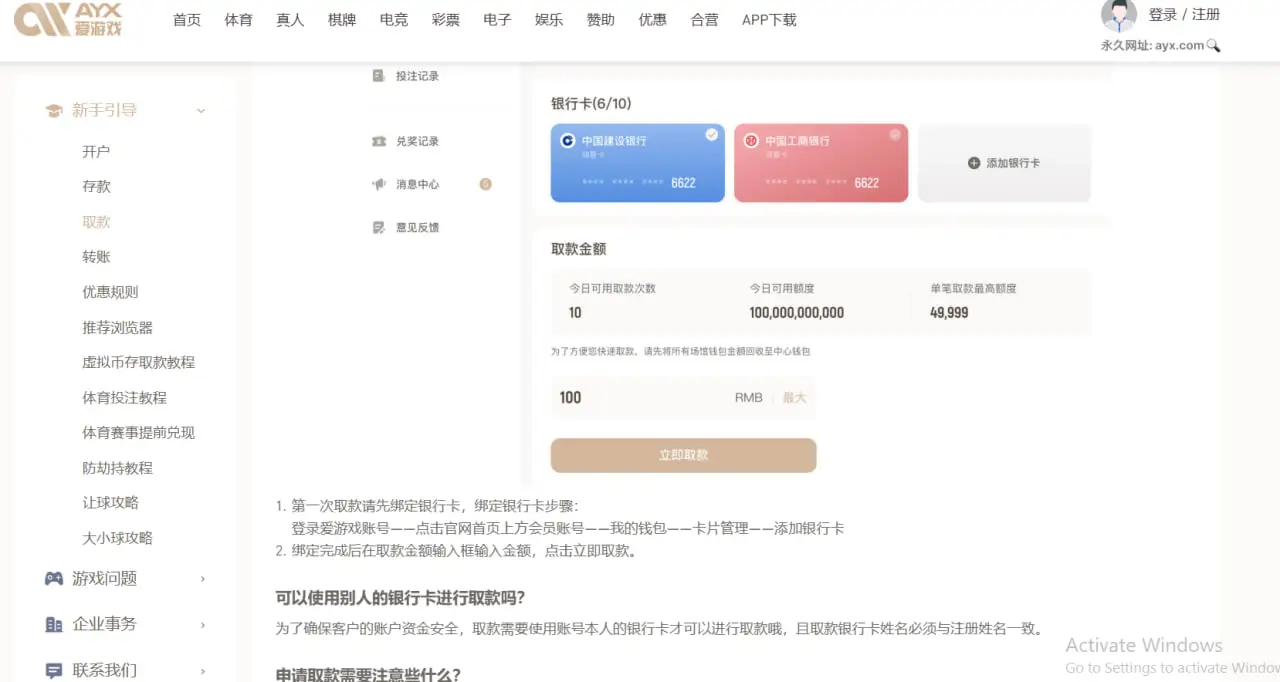This screenshot has width=1280, height=682.
Task: Open the 投注记录 betting records icon
Action: coord(378,75)
